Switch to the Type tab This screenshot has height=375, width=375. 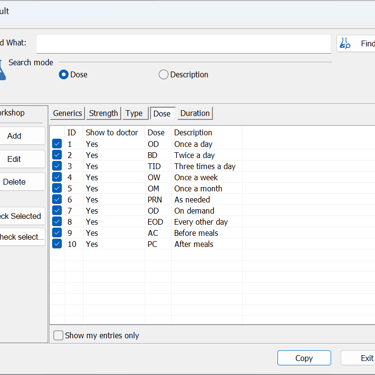point(134,113)
